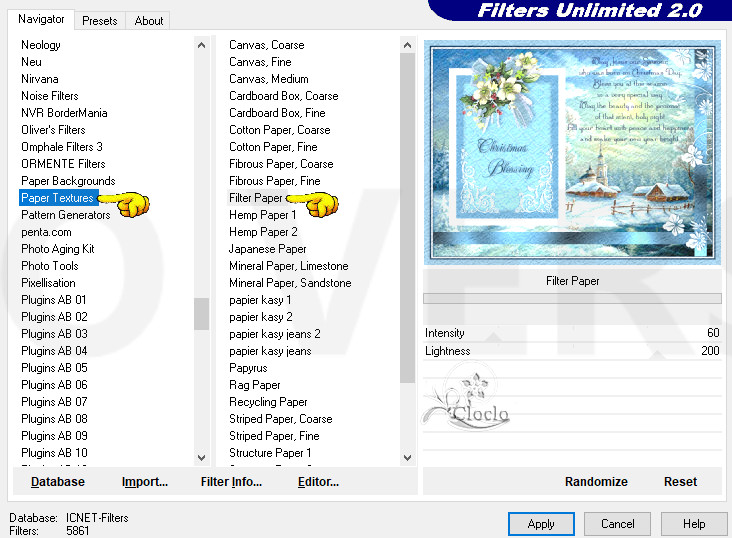Choose Canvas, Coarse filter

point(267,45)
